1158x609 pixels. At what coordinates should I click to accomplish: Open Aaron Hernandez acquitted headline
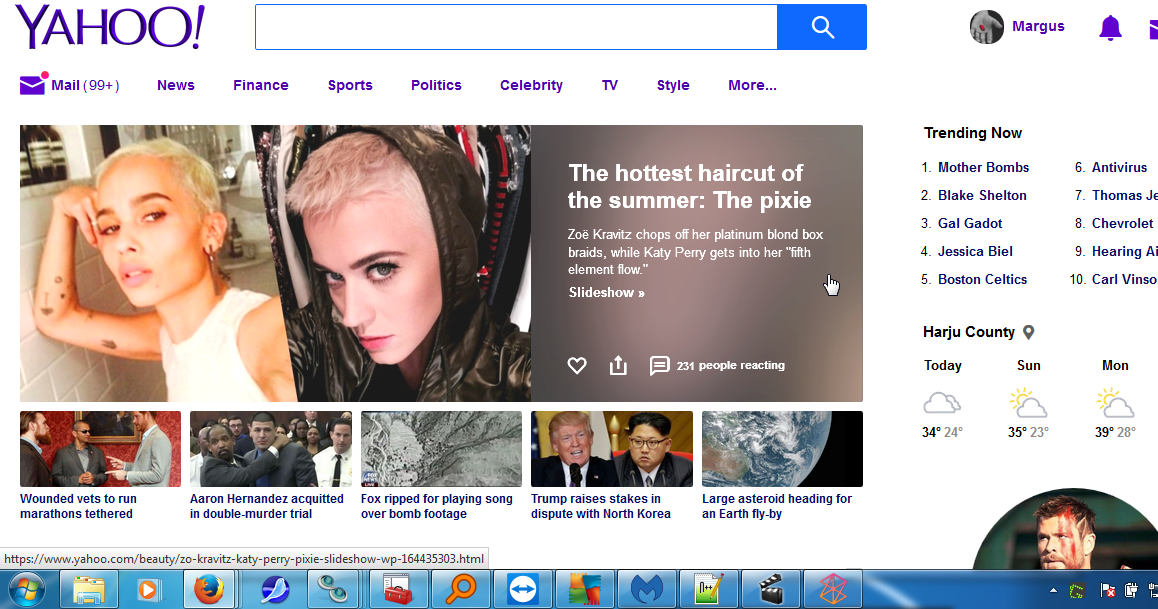pyautogui.click(x=267, y=506)
